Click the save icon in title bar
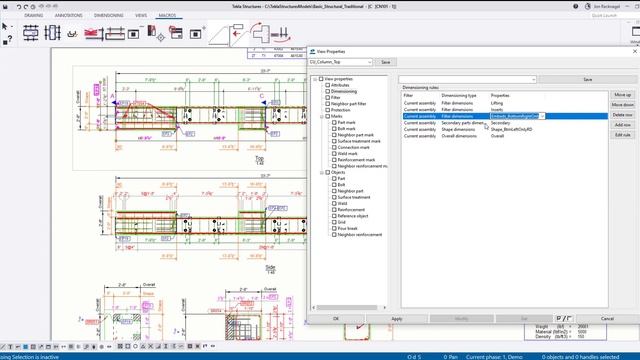 [5, 7]
